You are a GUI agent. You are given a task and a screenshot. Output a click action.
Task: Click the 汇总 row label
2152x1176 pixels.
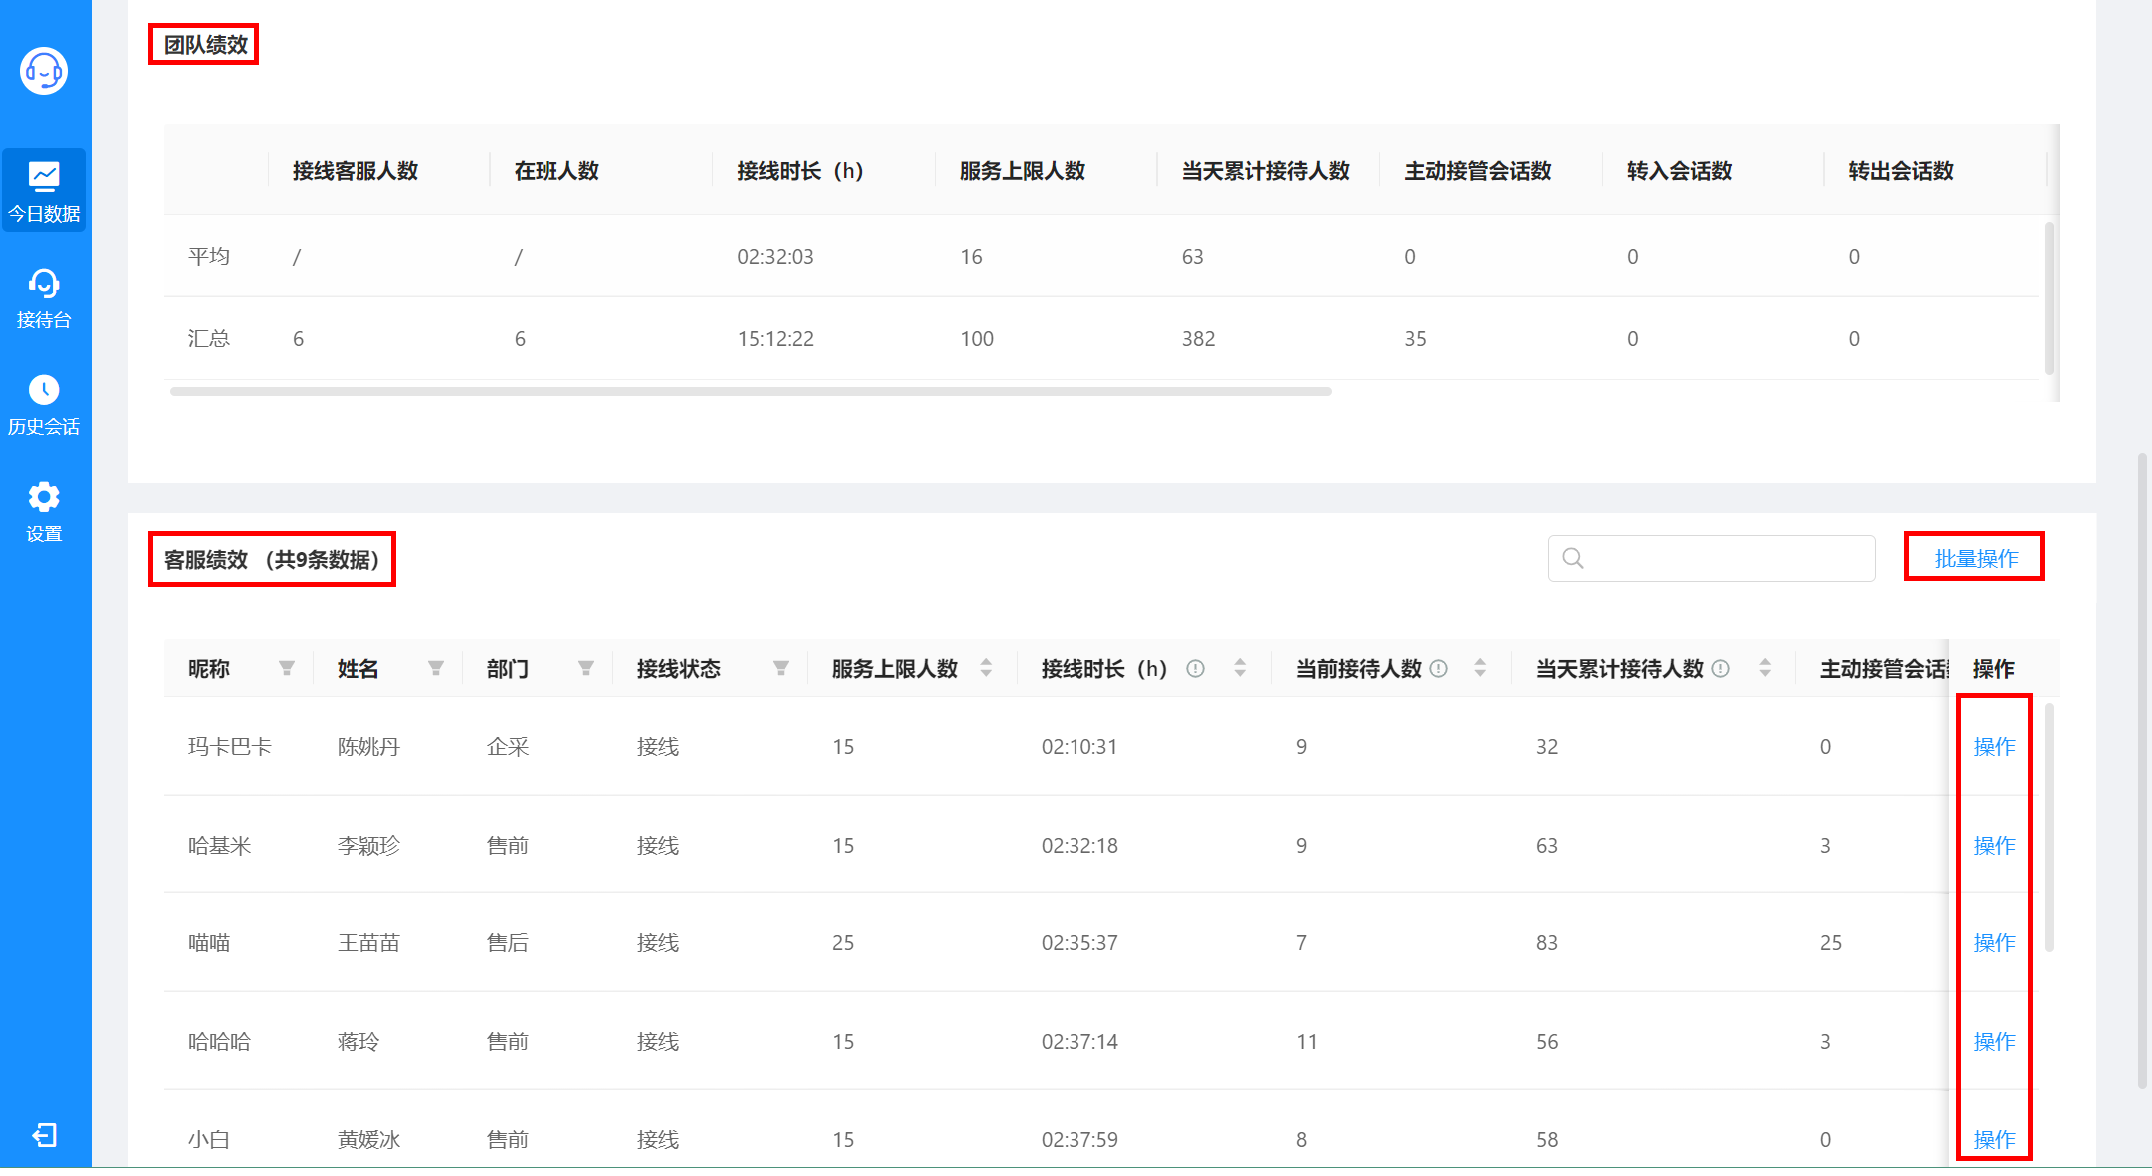coord(209,338)
